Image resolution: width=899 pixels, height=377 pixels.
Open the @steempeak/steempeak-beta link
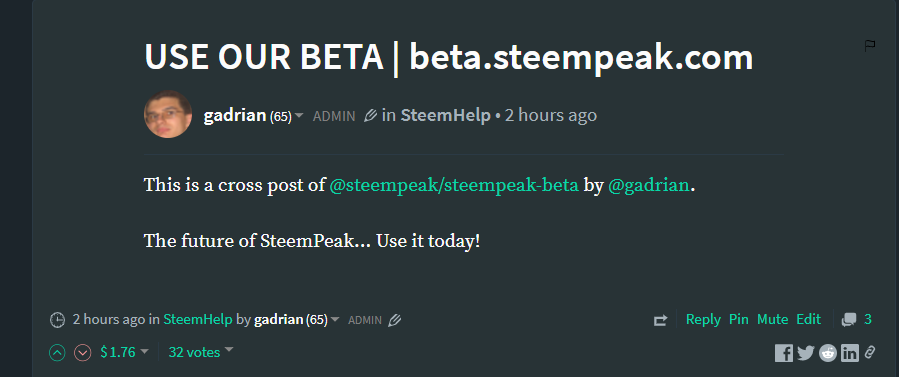coord(454,186)
